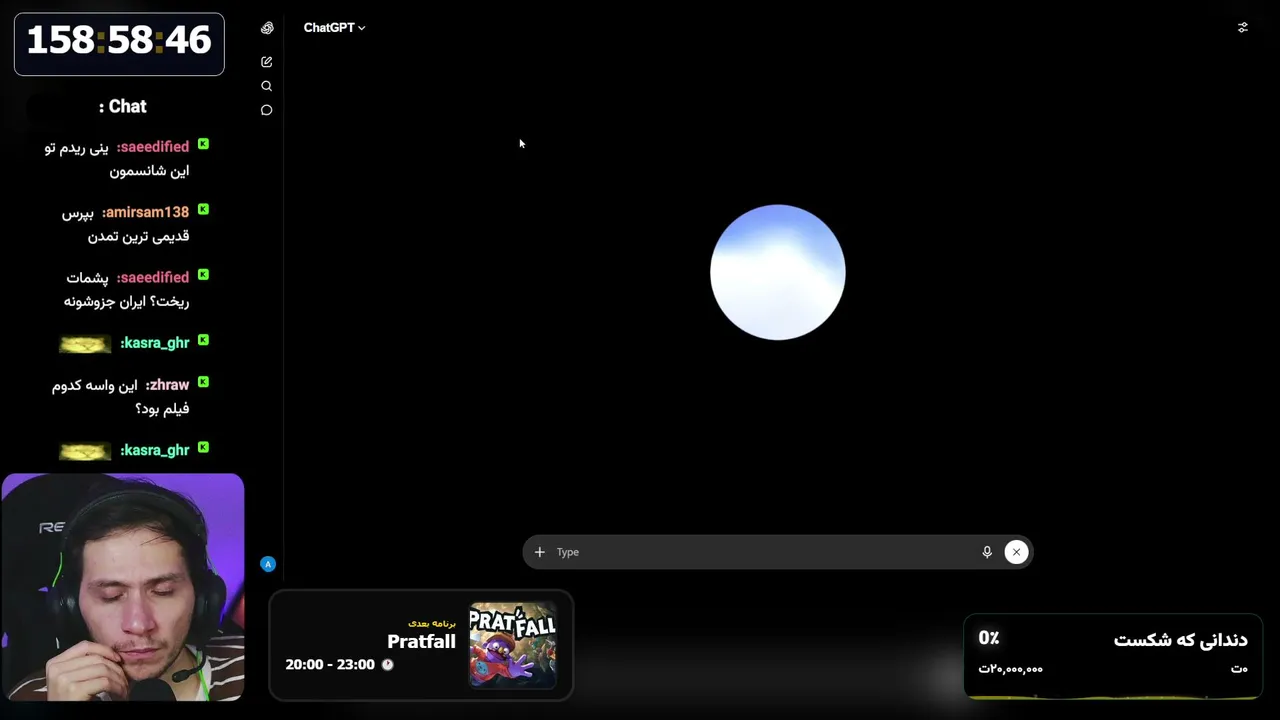
Task: Click the animated voice orb
Action: (x=778, y=272)
